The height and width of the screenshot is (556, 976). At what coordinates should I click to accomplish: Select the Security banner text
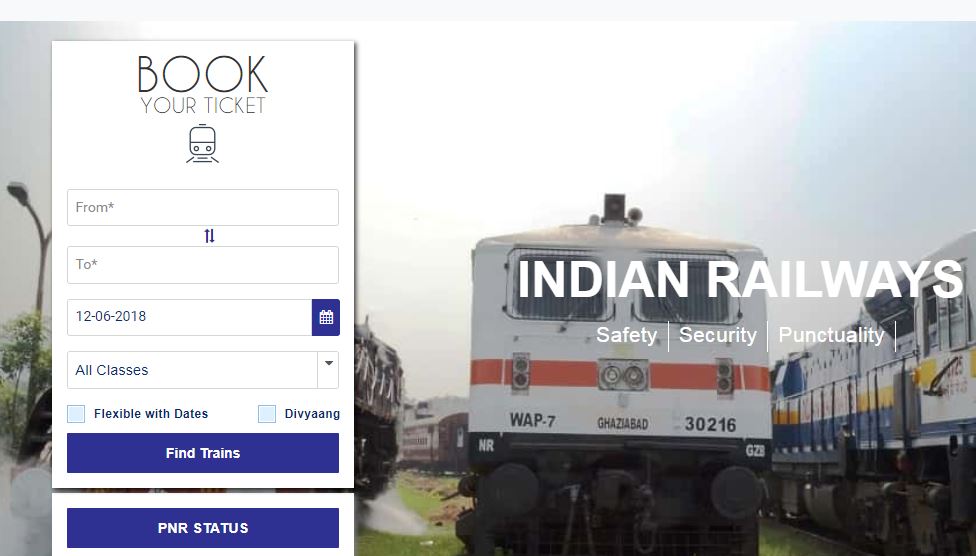(x=718, y=335)
